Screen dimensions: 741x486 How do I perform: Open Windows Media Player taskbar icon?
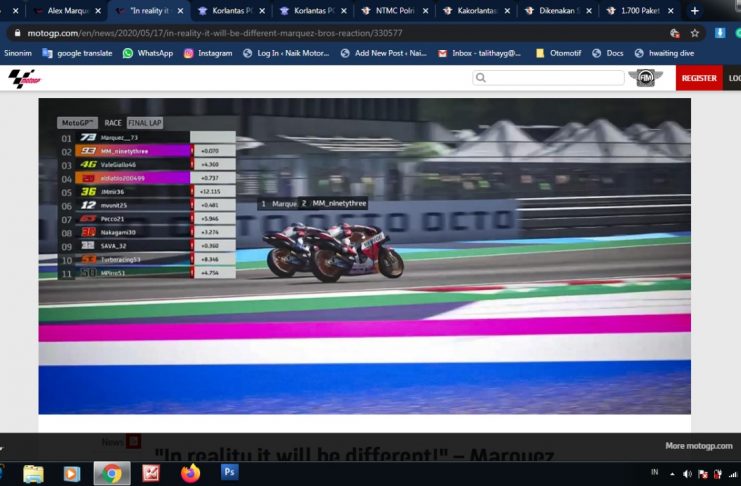[x=72, y=473]
